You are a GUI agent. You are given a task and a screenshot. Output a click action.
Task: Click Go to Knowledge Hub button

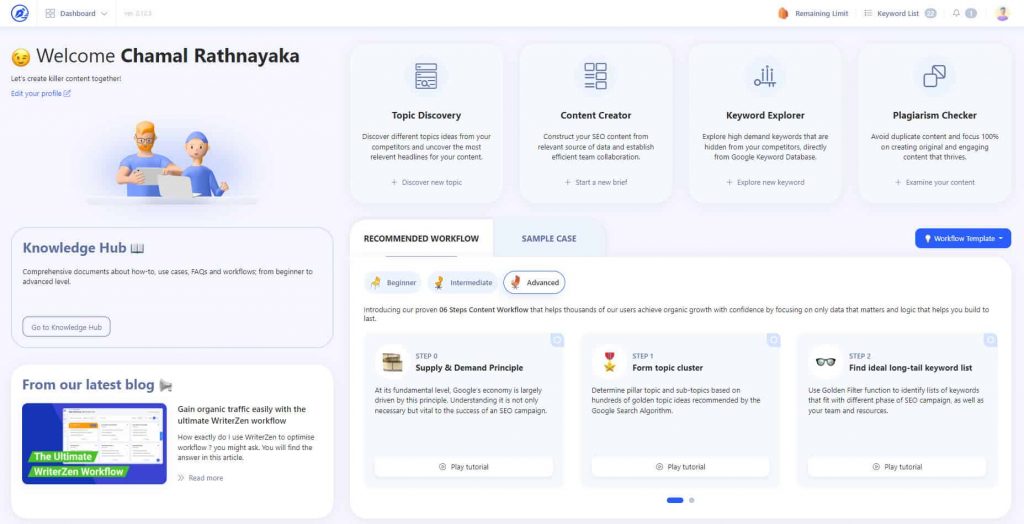(x=67, y=327)
